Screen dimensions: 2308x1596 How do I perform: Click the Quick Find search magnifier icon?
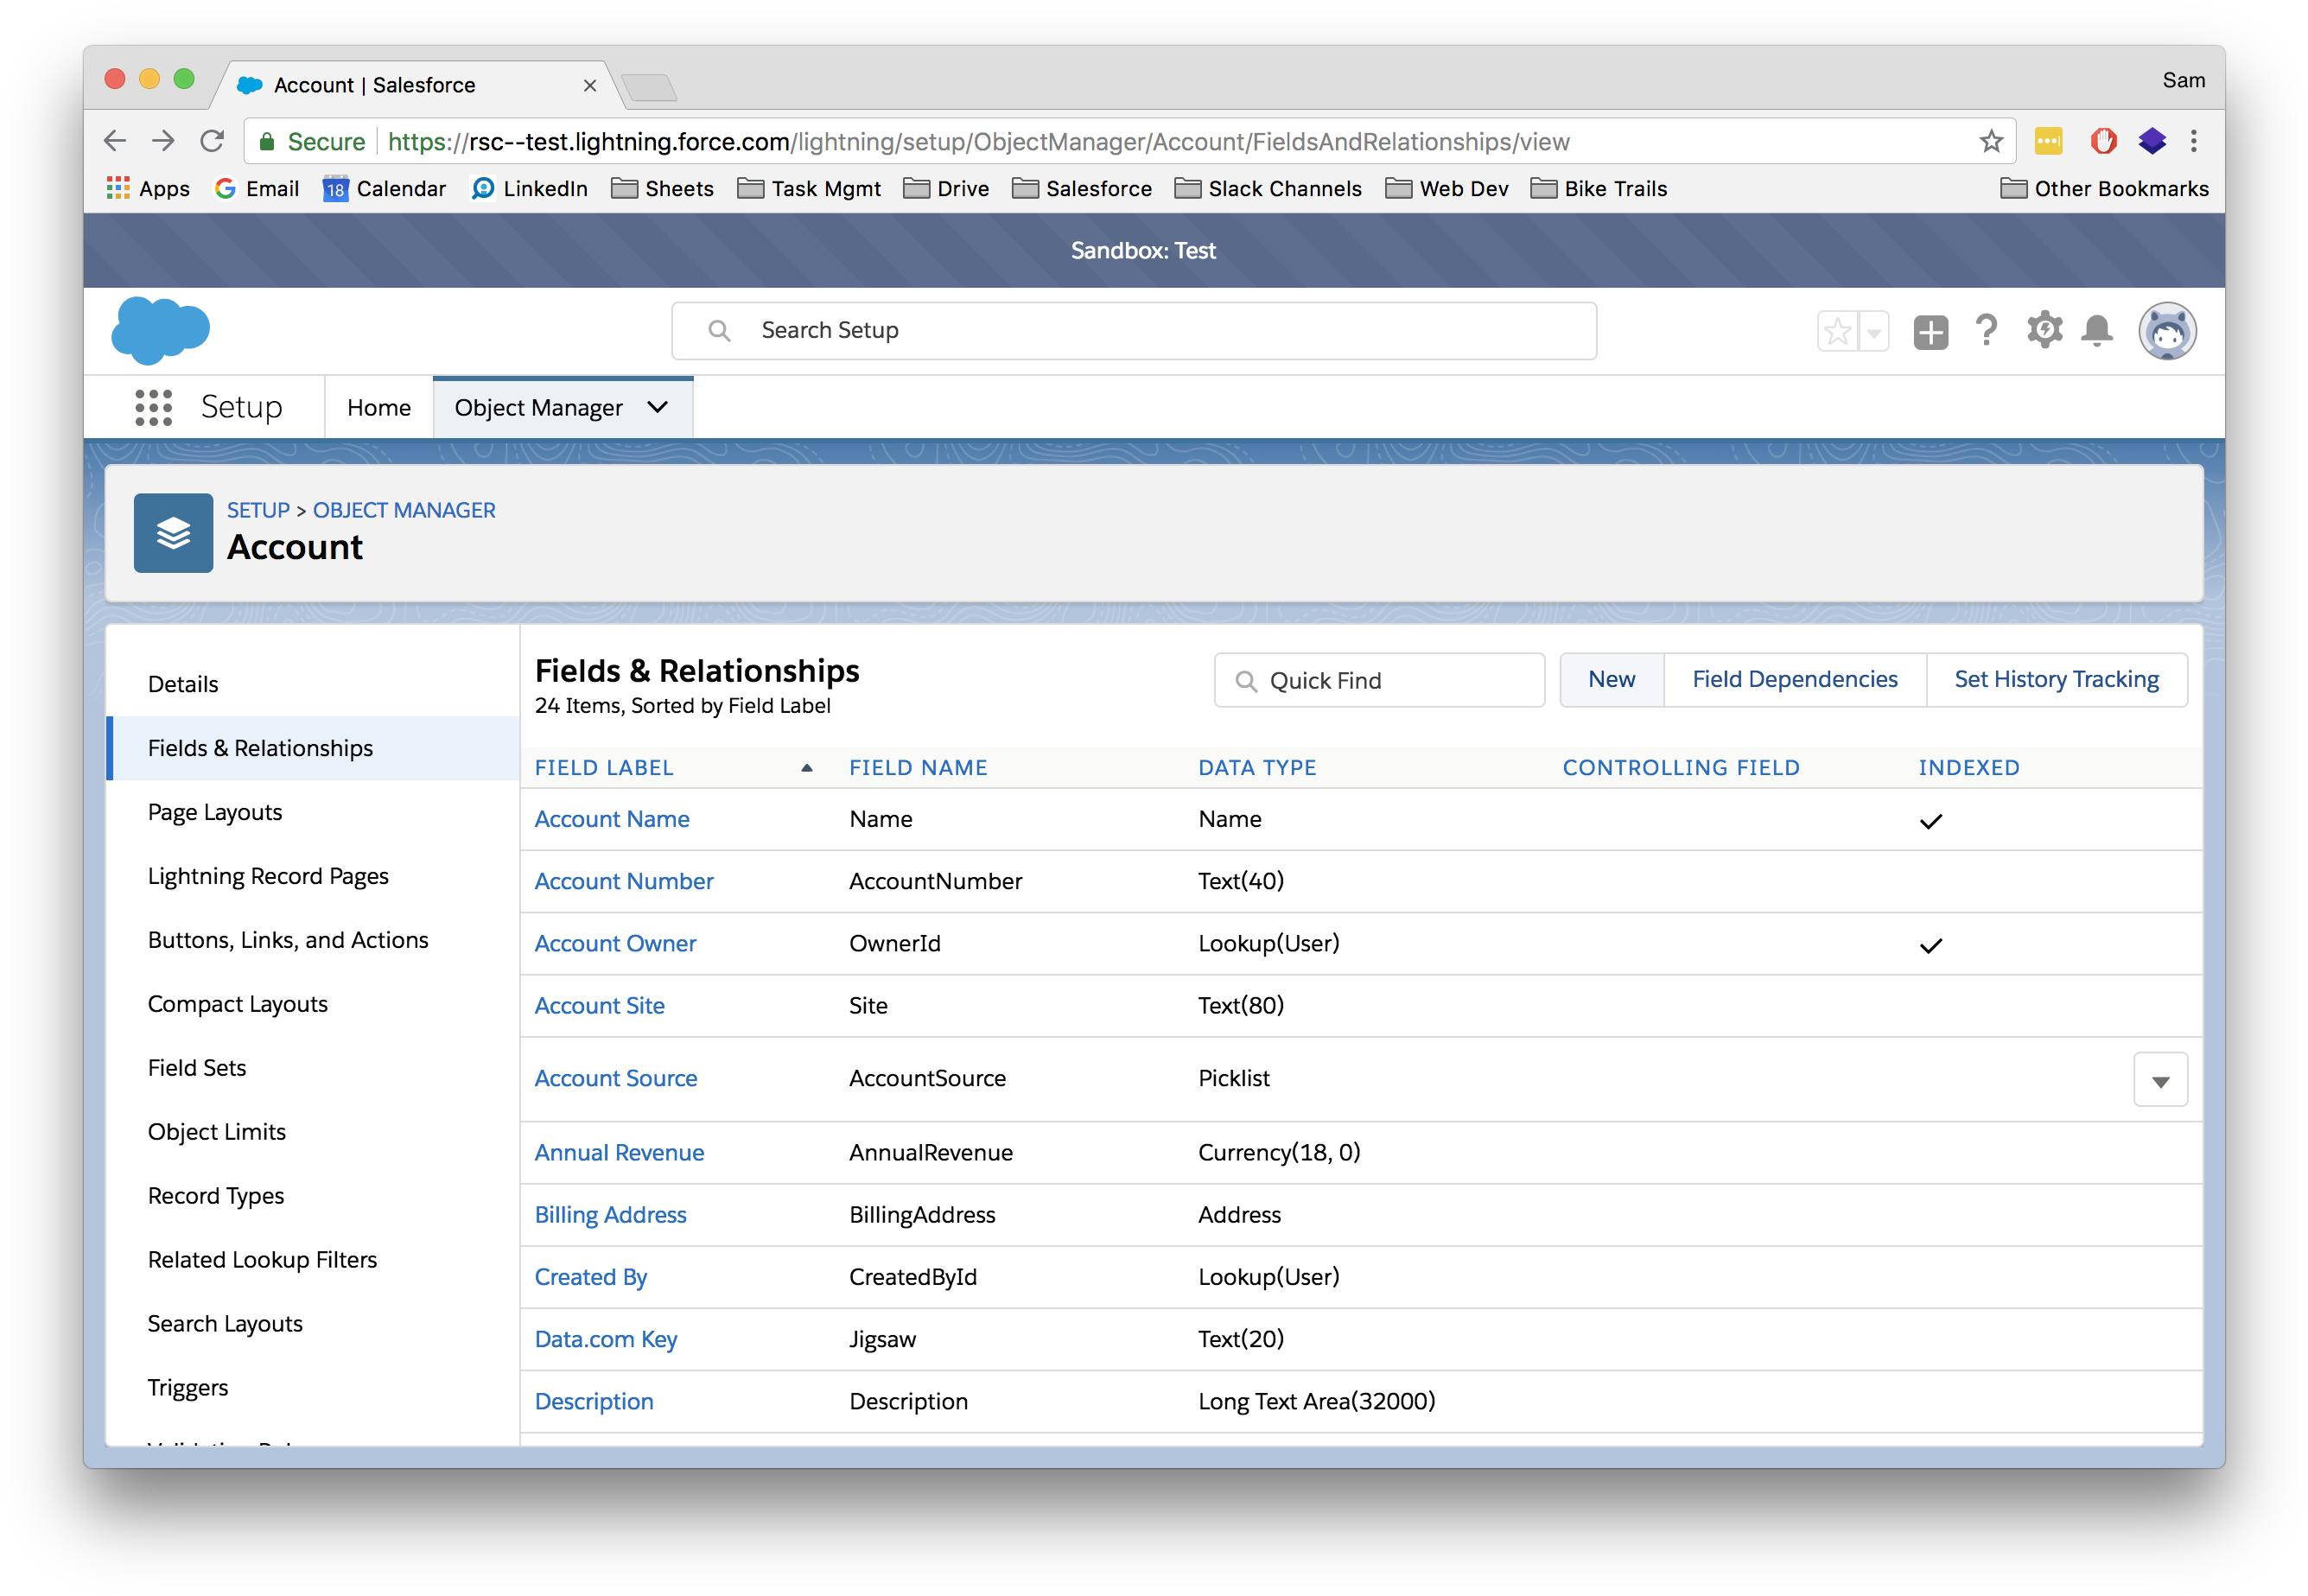1245,681
